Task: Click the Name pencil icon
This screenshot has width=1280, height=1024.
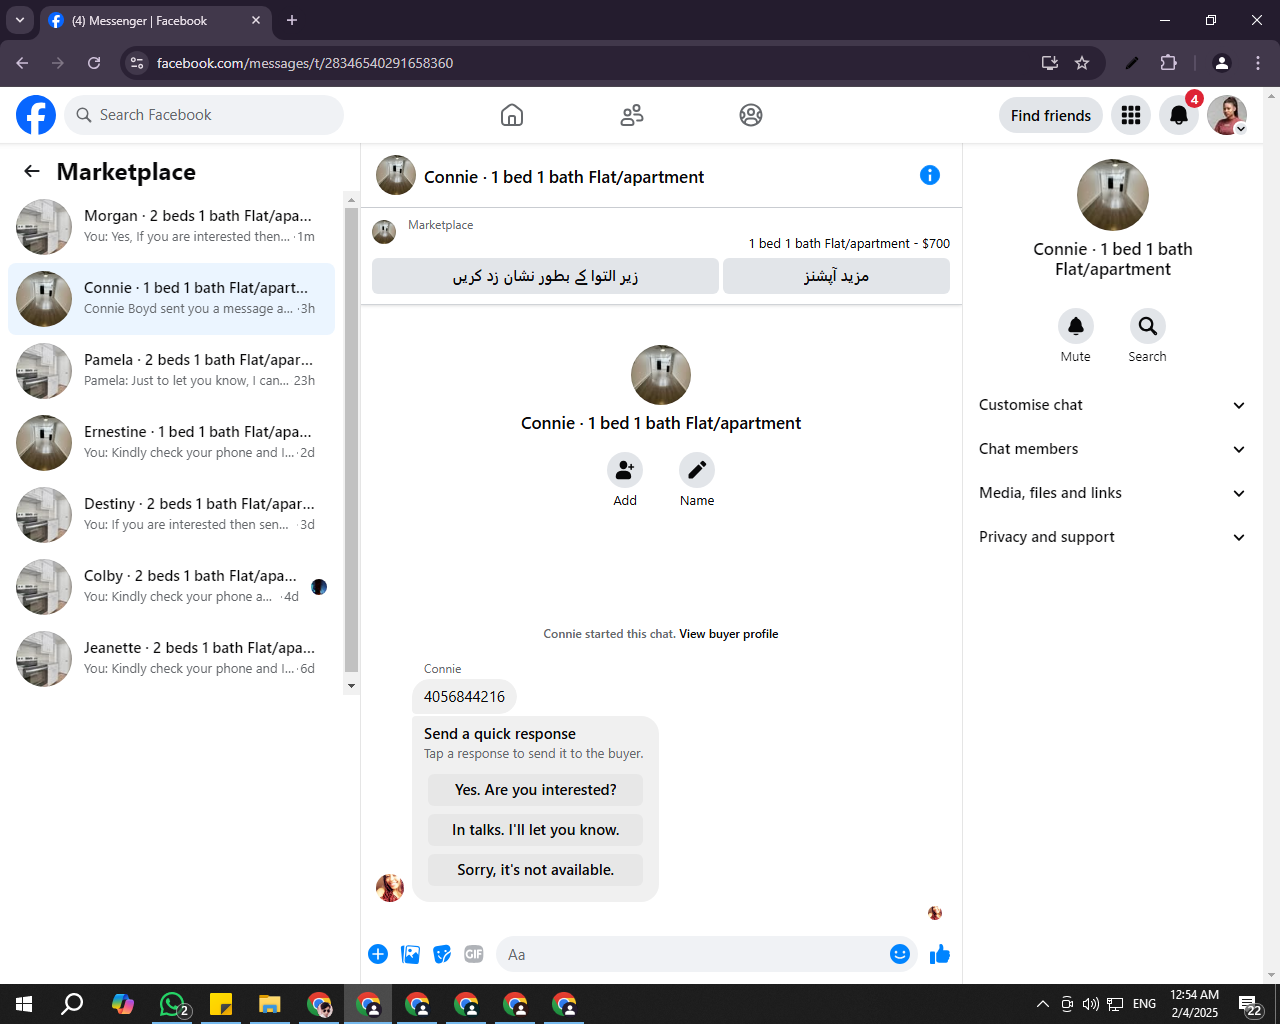Action: pos(697,470)
